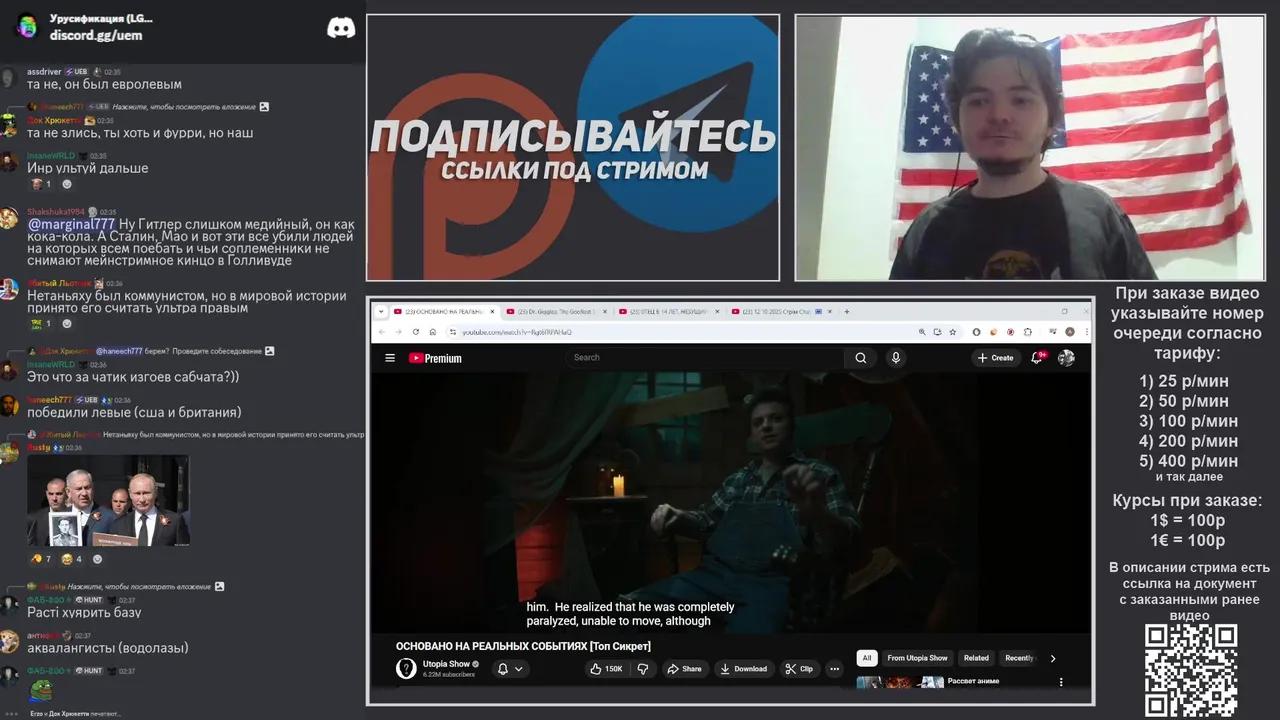Screen dimensions: 1280x720
Task: Open a new browser tab
Action: 847,312
